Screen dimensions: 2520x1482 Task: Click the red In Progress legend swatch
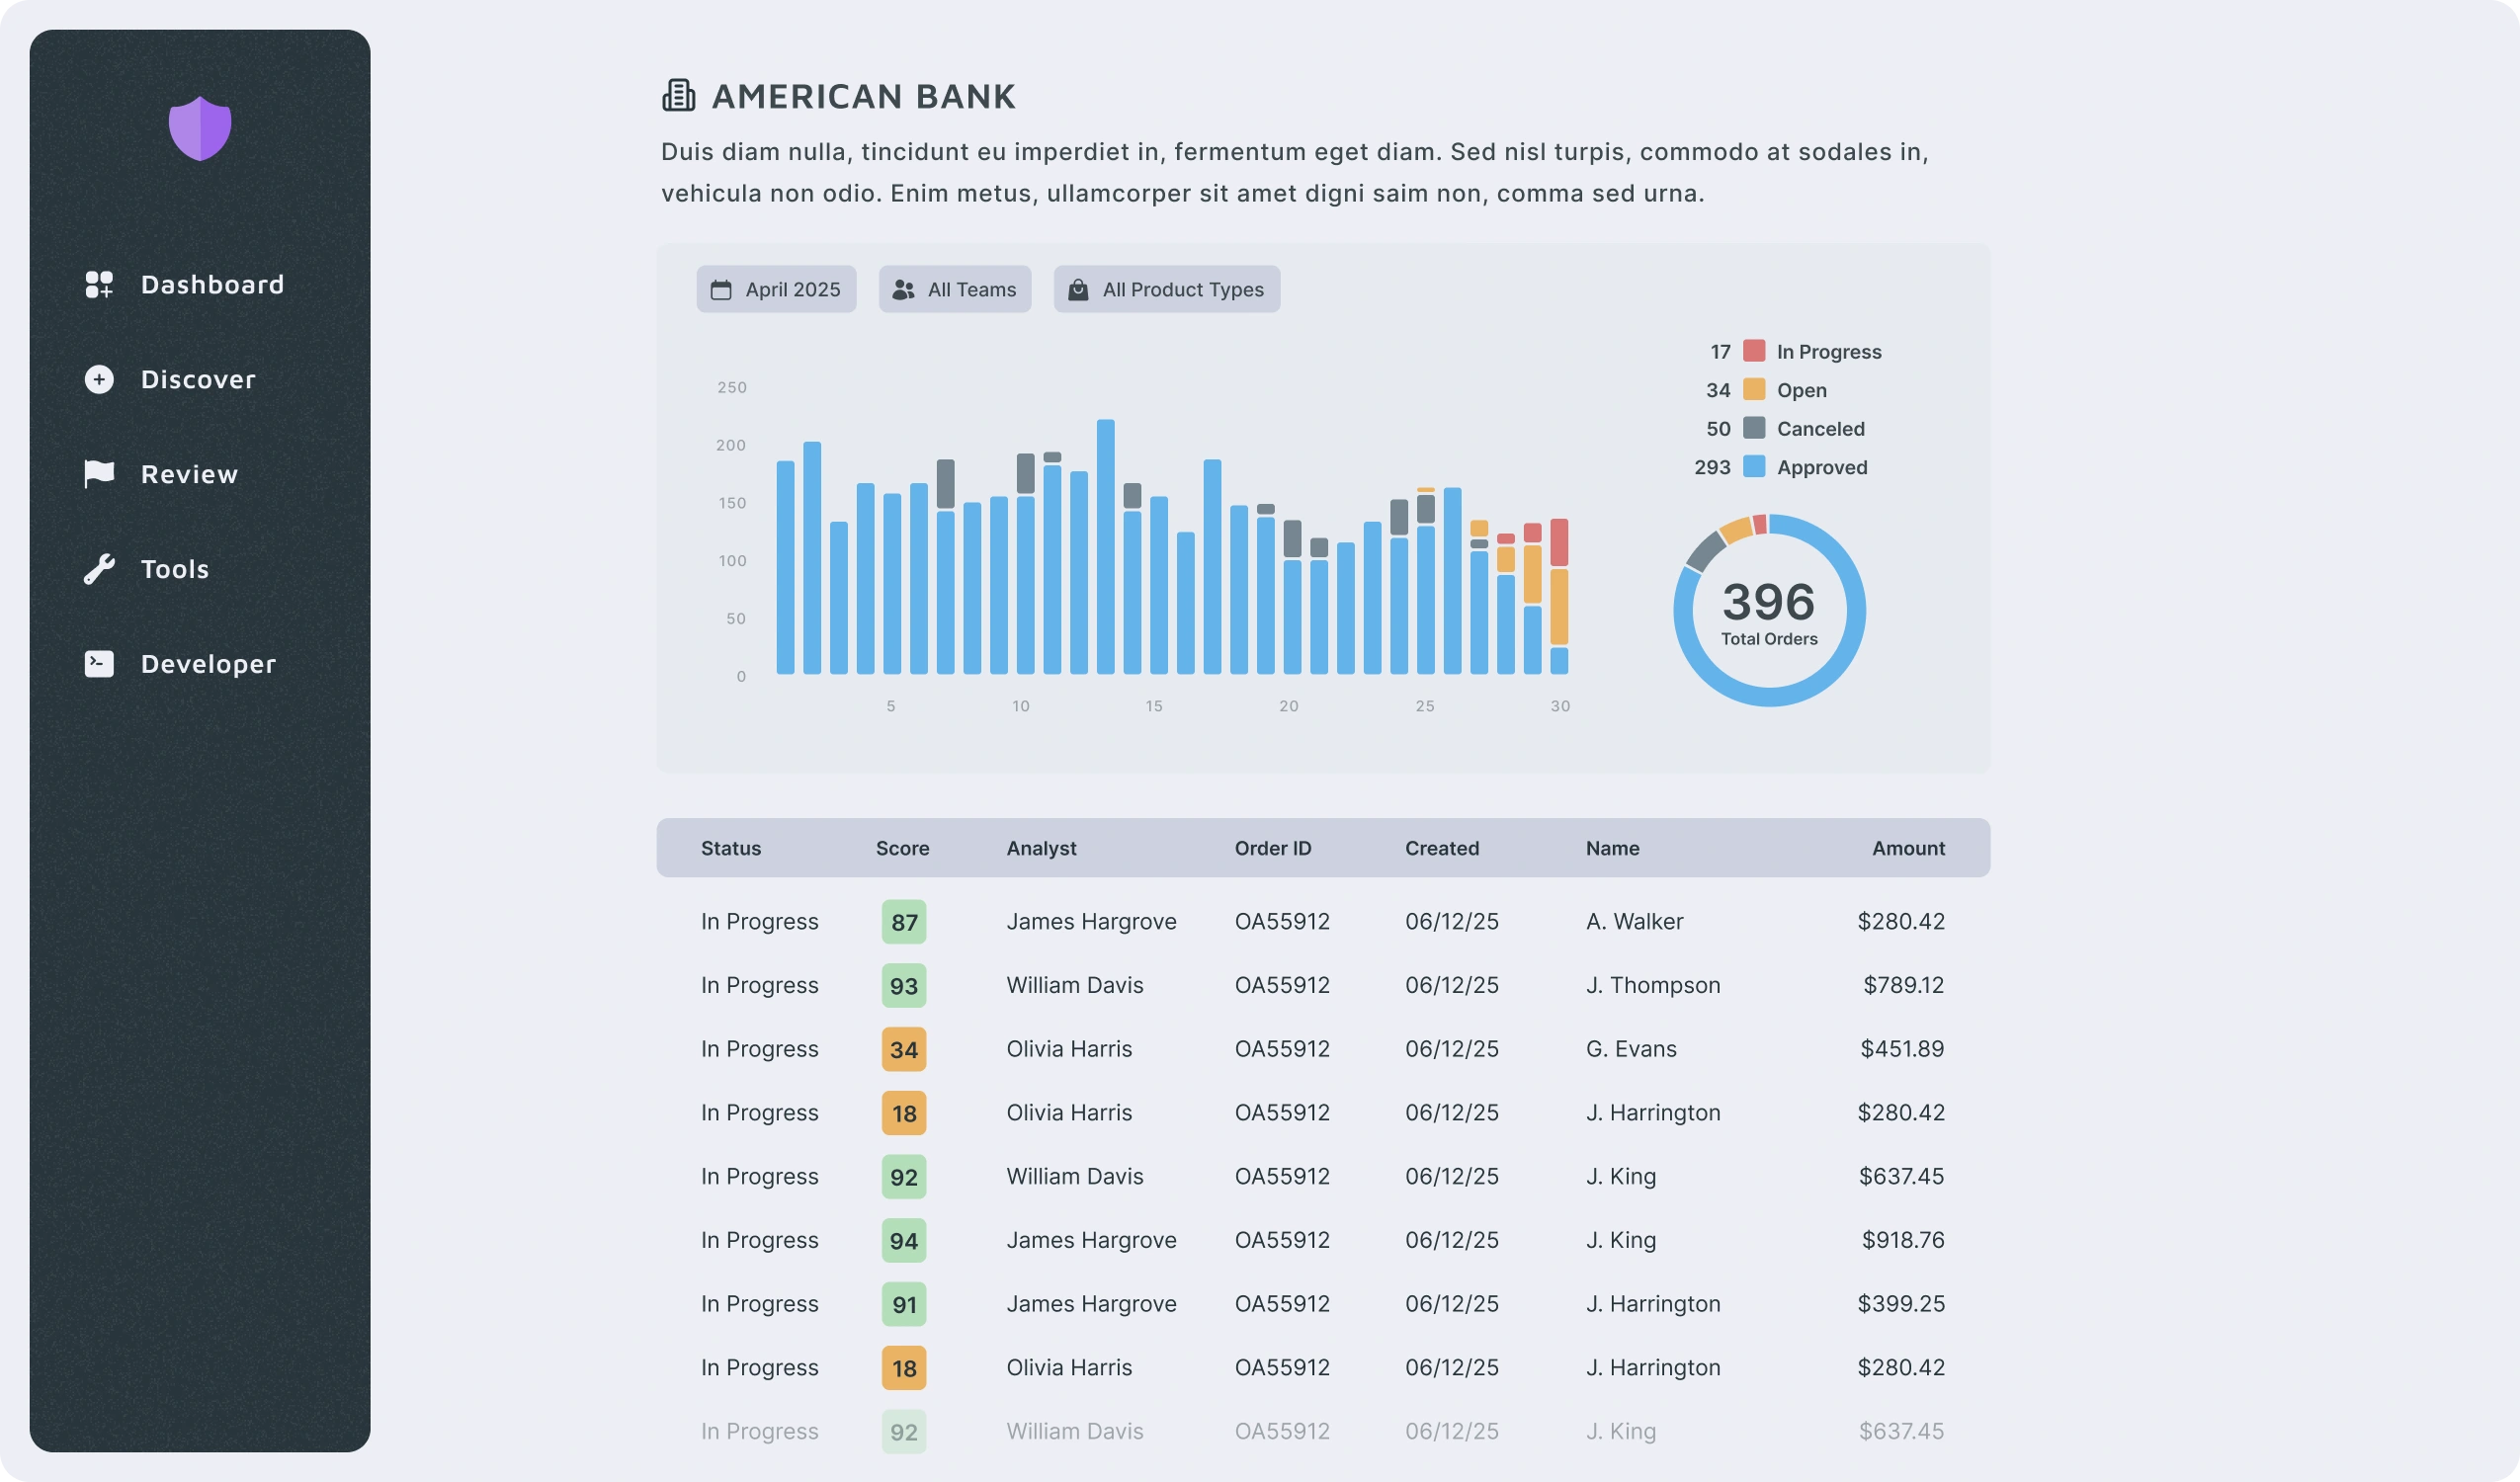click(1754, 351)
